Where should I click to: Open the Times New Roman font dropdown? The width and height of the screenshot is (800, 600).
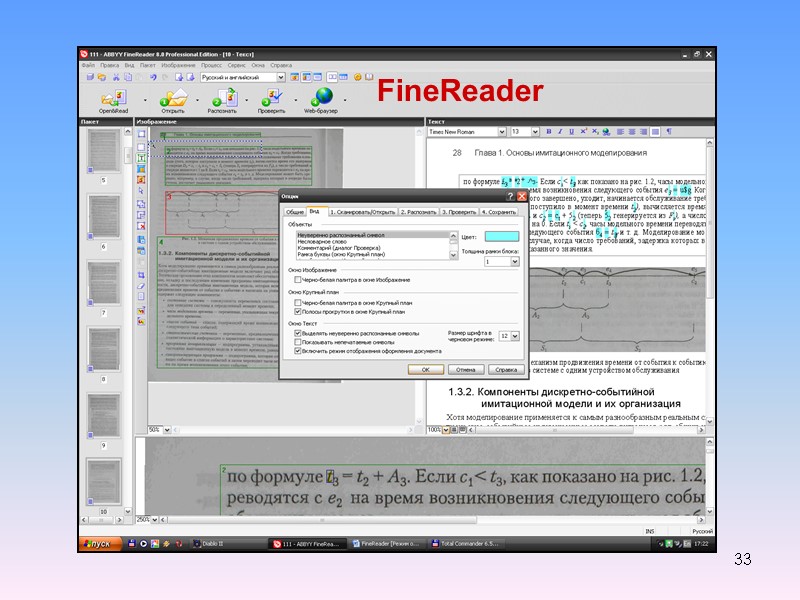point(502,132)
